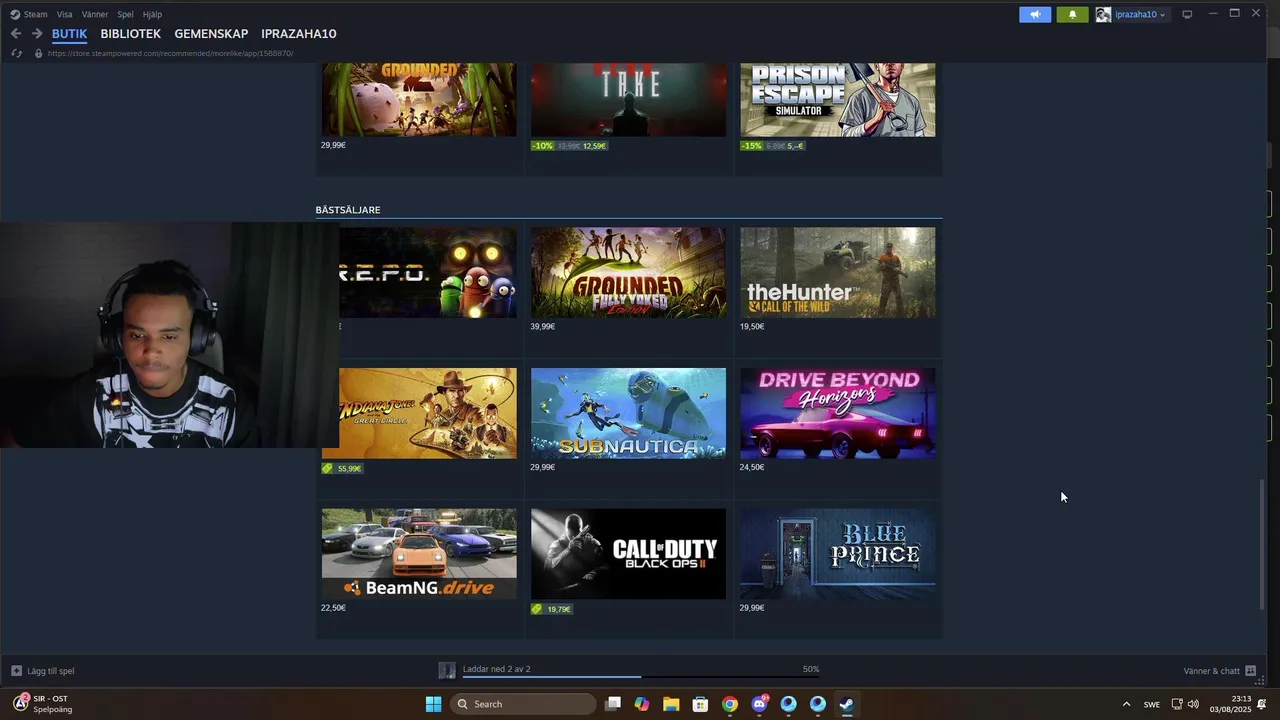Open the Visa menu

pyautogui.click(x=64, y=14)
